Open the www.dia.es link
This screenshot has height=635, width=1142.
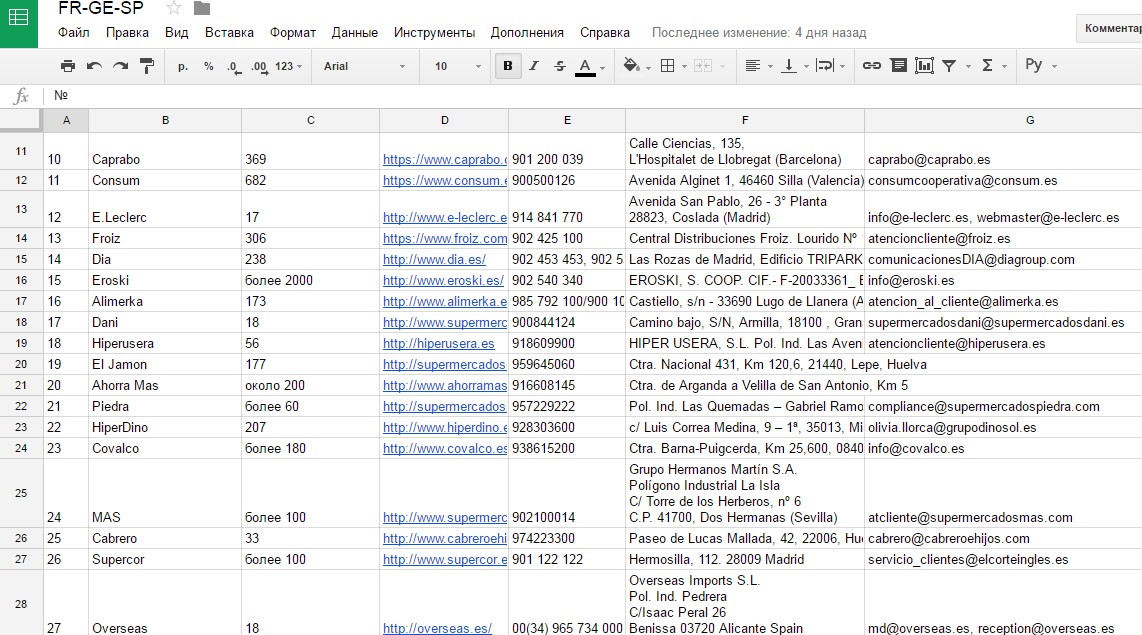(434, 260)
